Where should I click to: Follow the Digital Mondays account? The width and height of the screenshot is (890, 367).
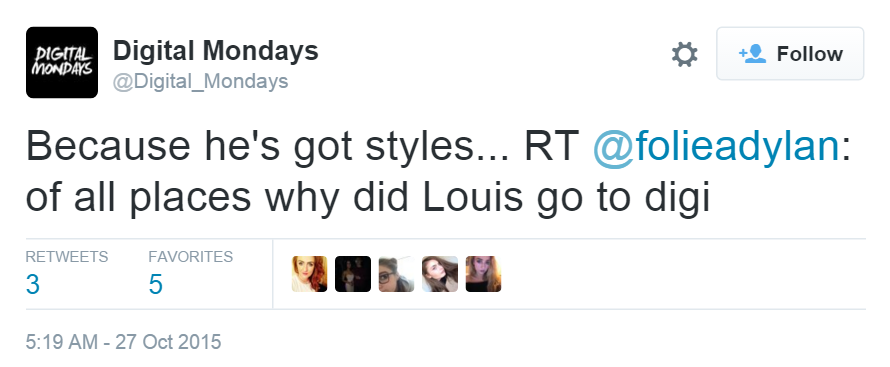pyautogui.click(x=790, y=53)
